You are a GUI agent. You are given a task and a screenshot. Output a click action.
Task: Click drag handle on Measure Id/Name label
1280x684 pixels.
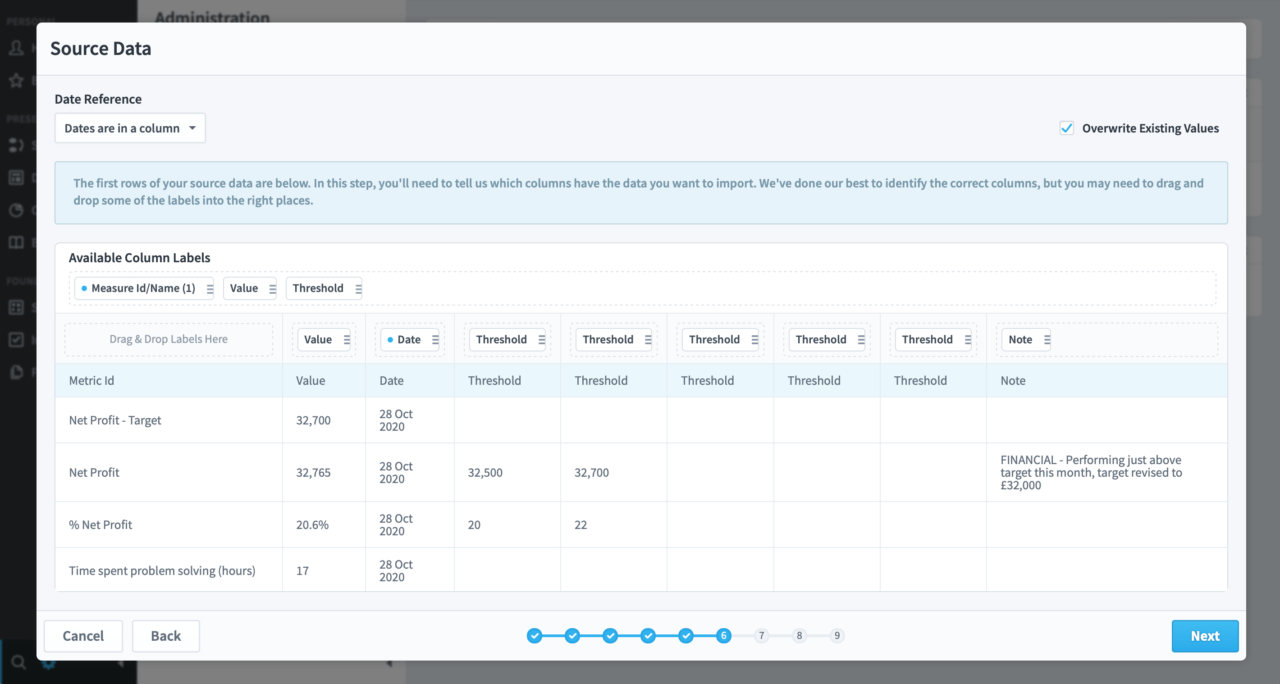coord(209,289)
